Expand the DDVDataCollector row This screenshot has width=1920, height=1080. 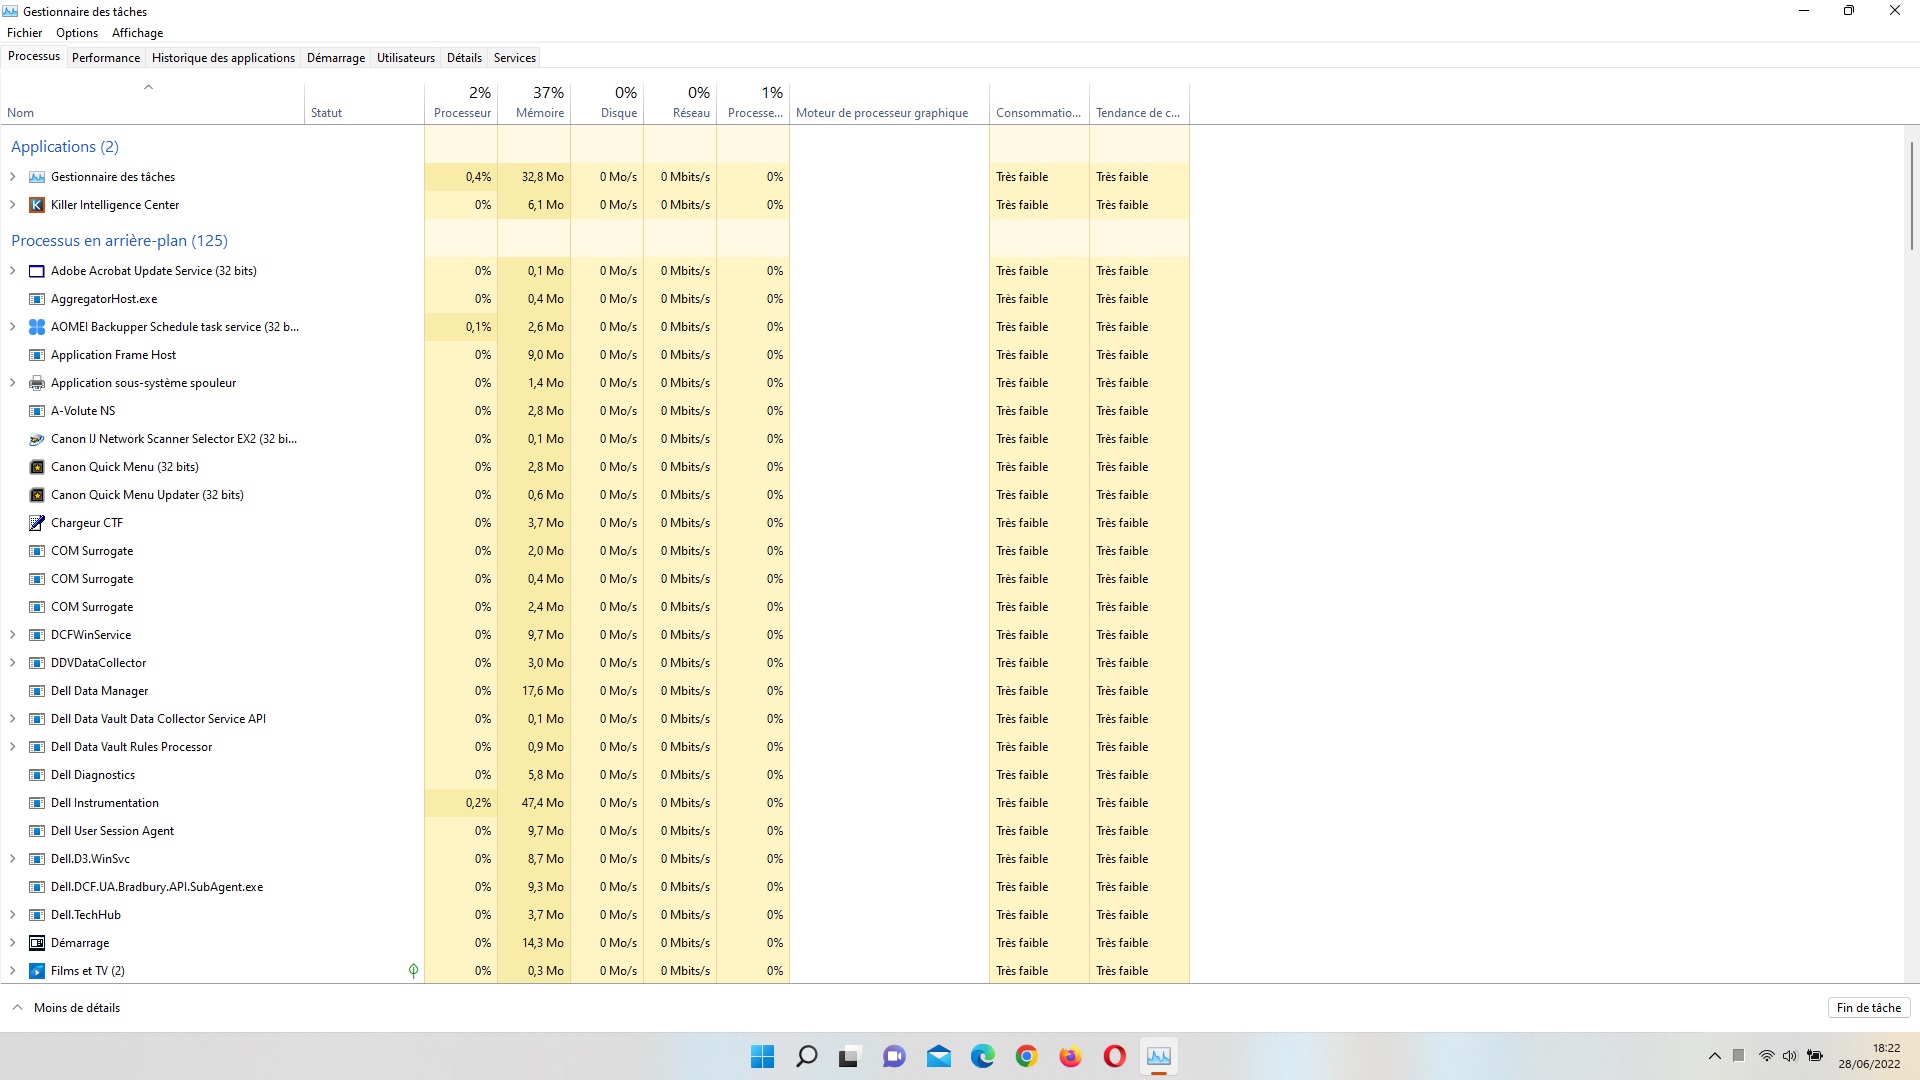[x=13, y=663]
